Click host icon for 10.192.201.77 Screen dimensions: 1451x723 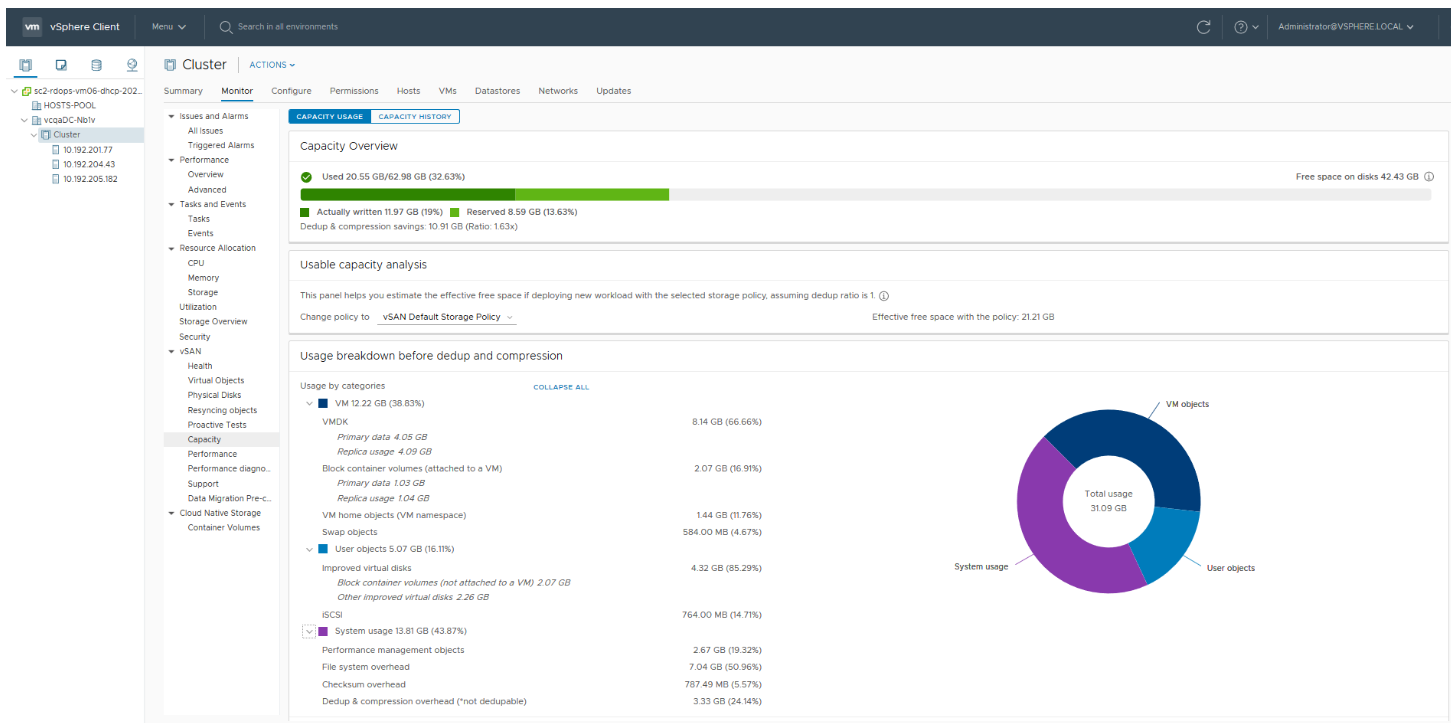[56, 150]
